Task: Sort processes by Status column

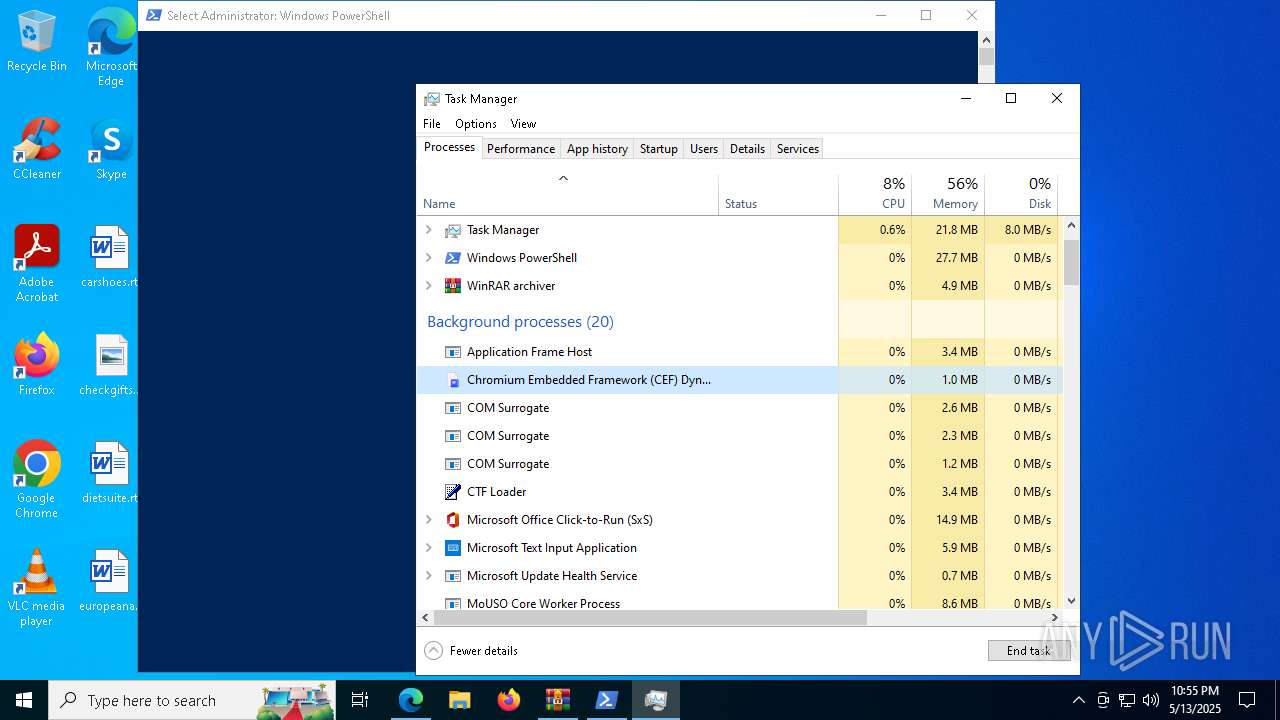Action: (778, 193)
